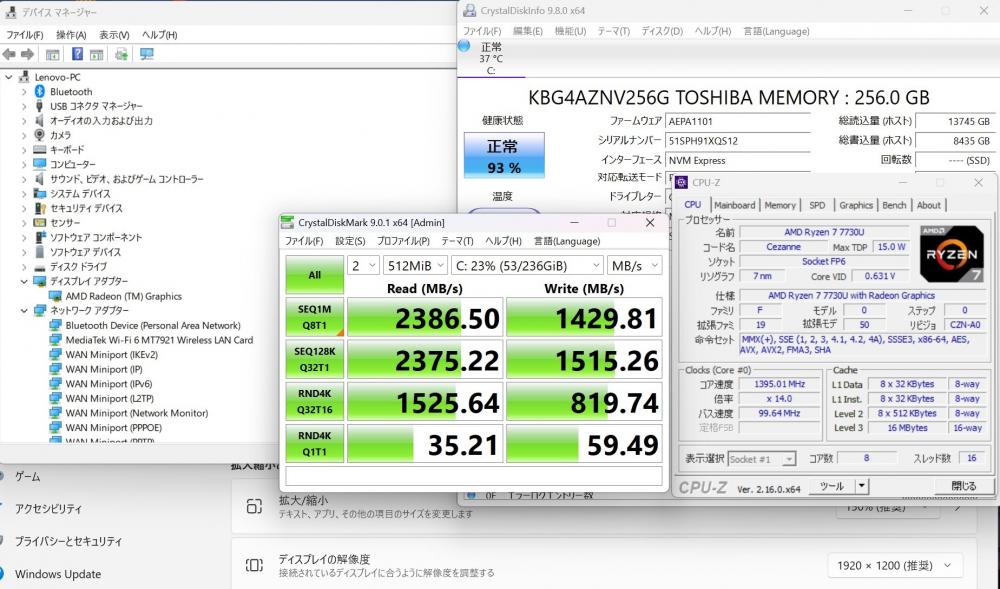This screenshot has width=1000, height=589.
Task: Click the Ryzen 7 logo in CPU-Z
Action: pos(952,254)
